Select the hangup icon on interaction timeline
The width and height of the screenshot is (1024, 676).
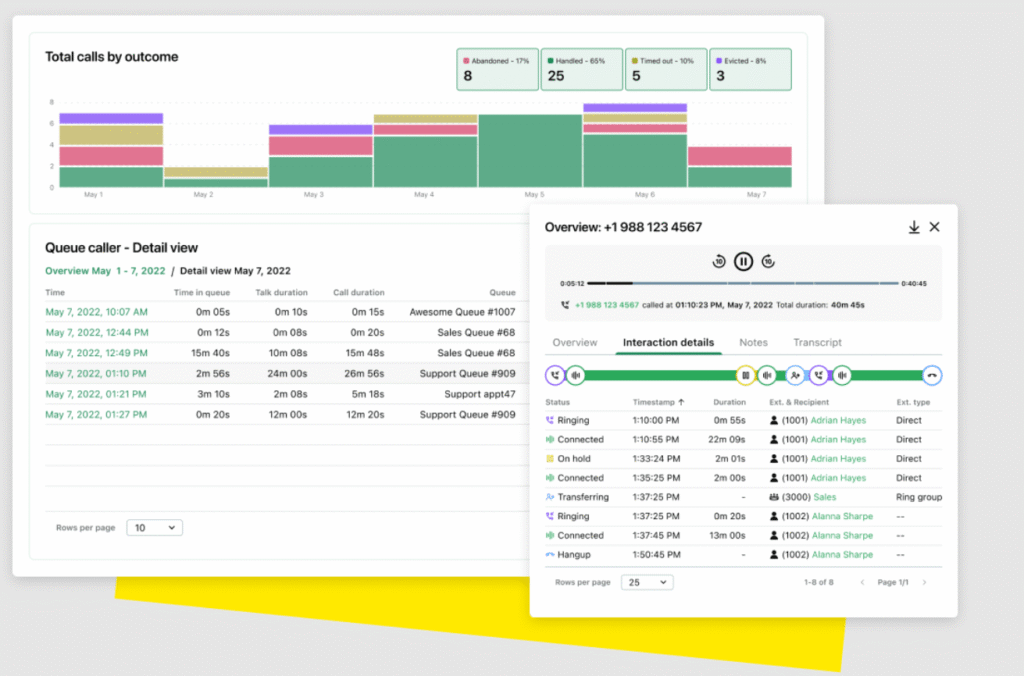tap(932, 376)
